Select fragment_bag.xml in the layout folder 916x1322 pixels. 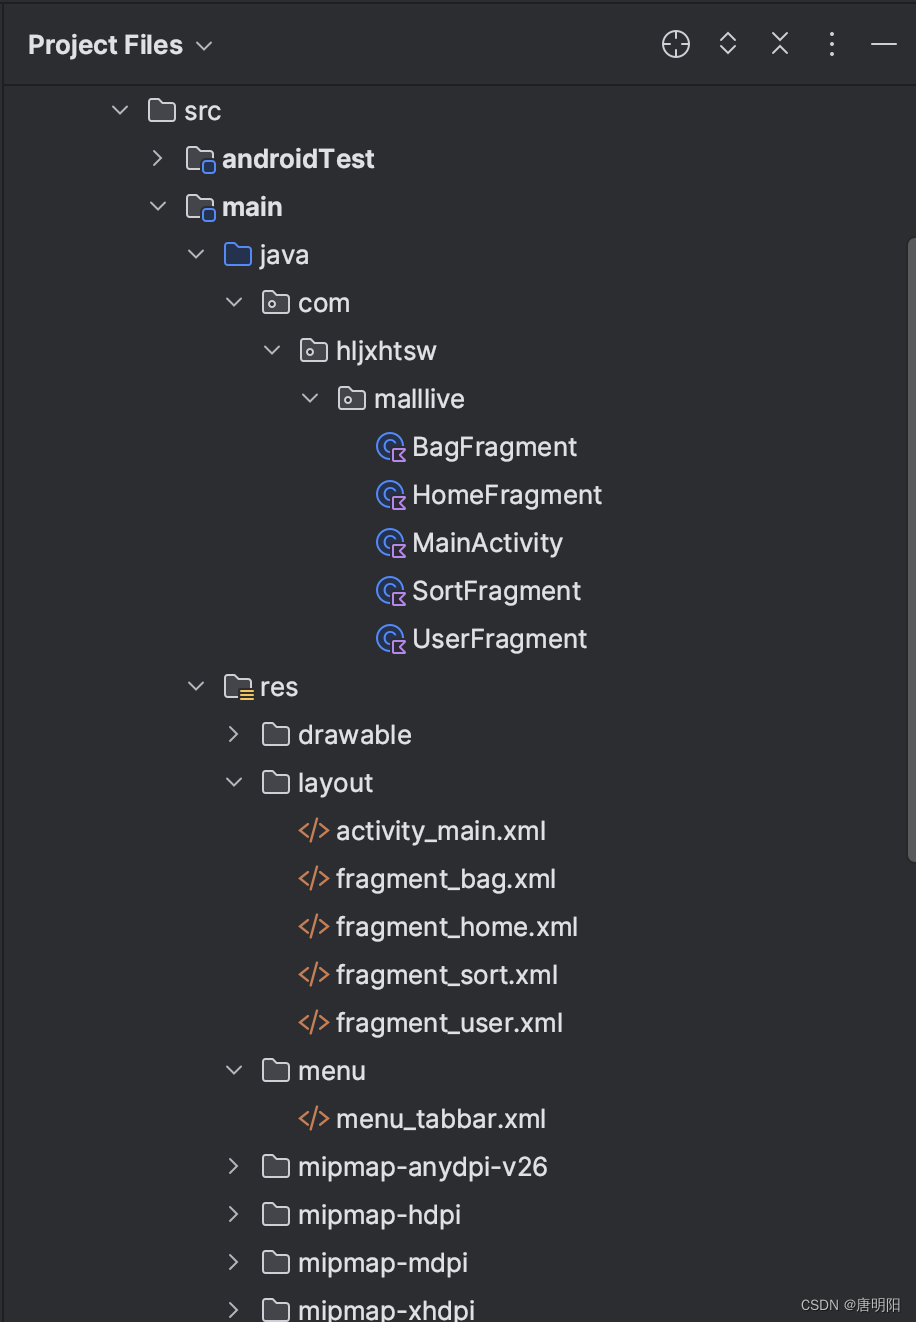click(x=445, y=878)
